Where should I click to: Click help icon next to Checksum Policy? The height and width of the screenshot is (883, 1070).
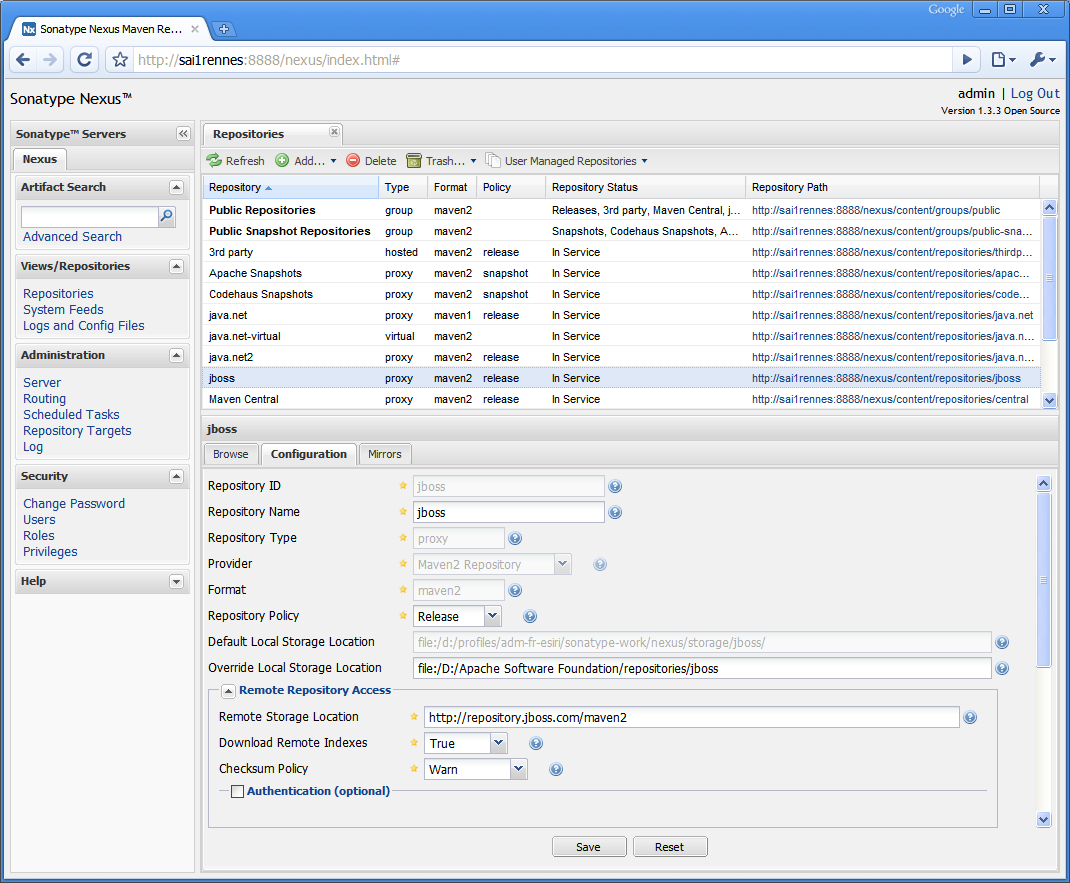point(556,770)
